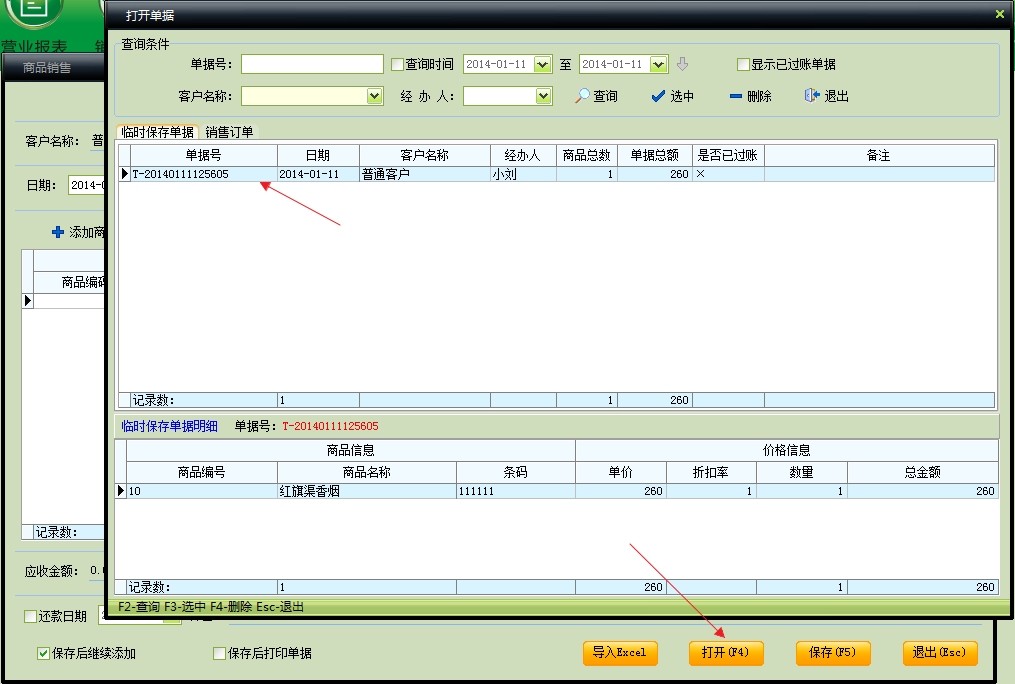Enable the 显示已过账单据 checkbox

pyautogui.click(x=743, y=64)
